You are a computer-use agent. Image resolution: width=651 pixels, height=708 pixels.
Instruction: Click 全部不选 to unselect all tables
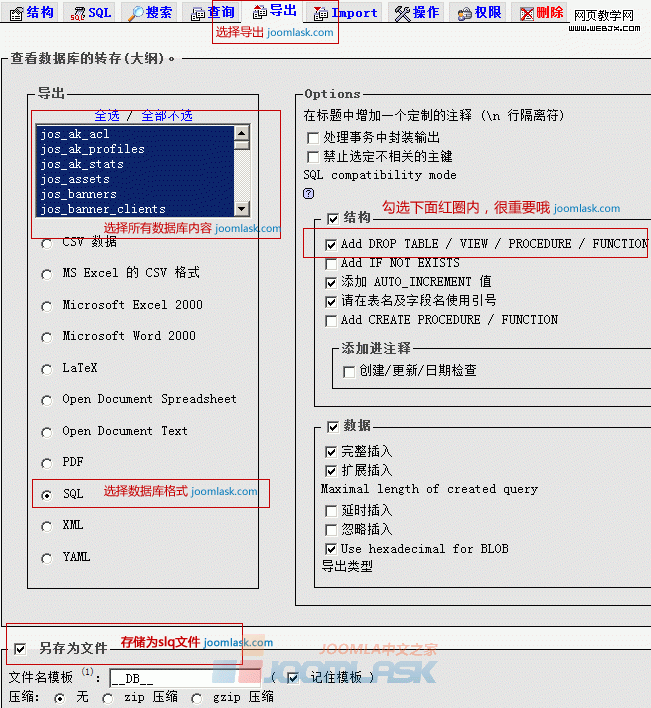pos(167,116)
